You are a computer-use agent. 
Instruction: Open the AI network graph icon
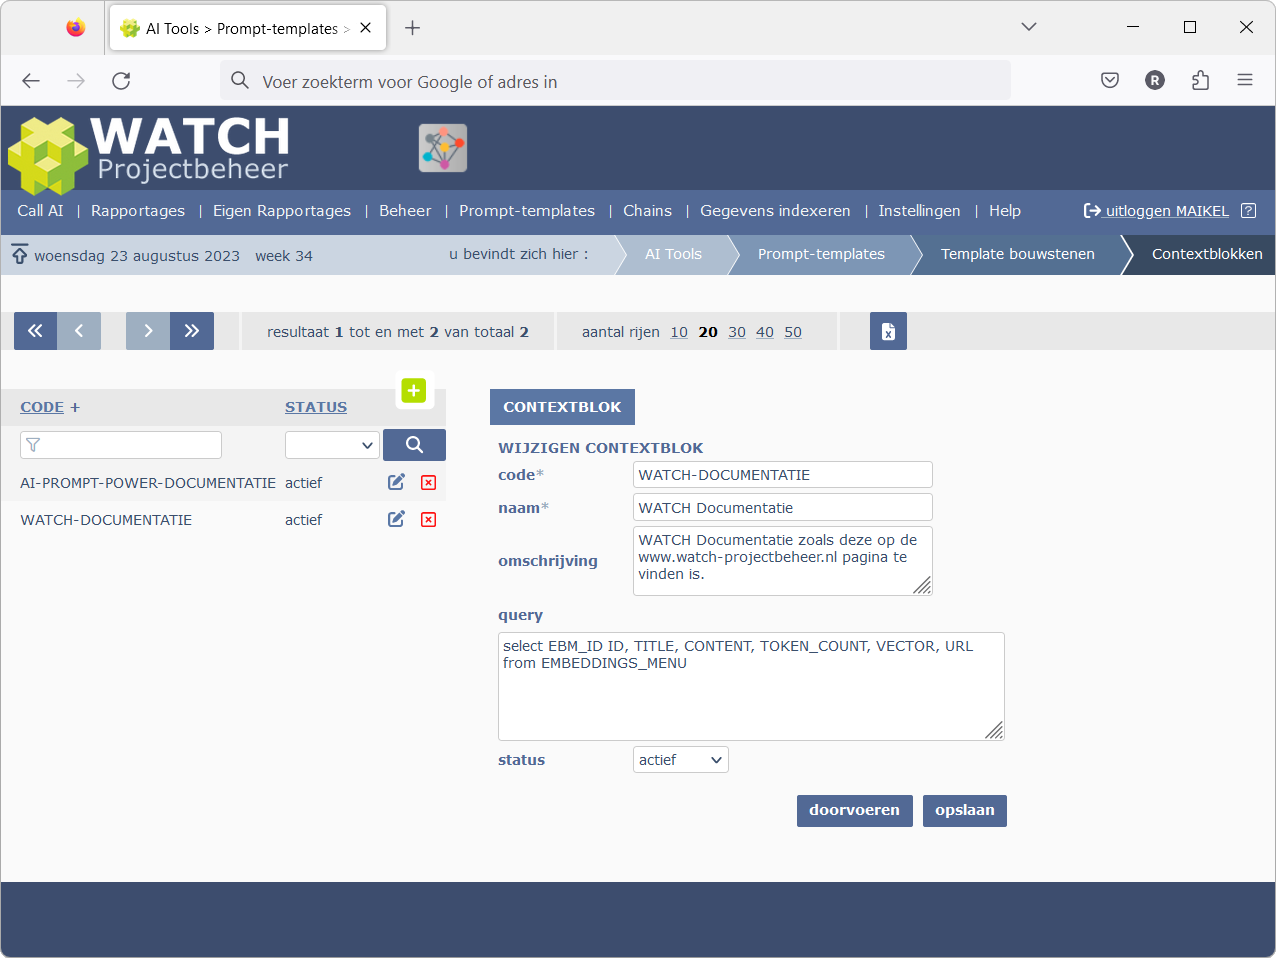(443, 148)
